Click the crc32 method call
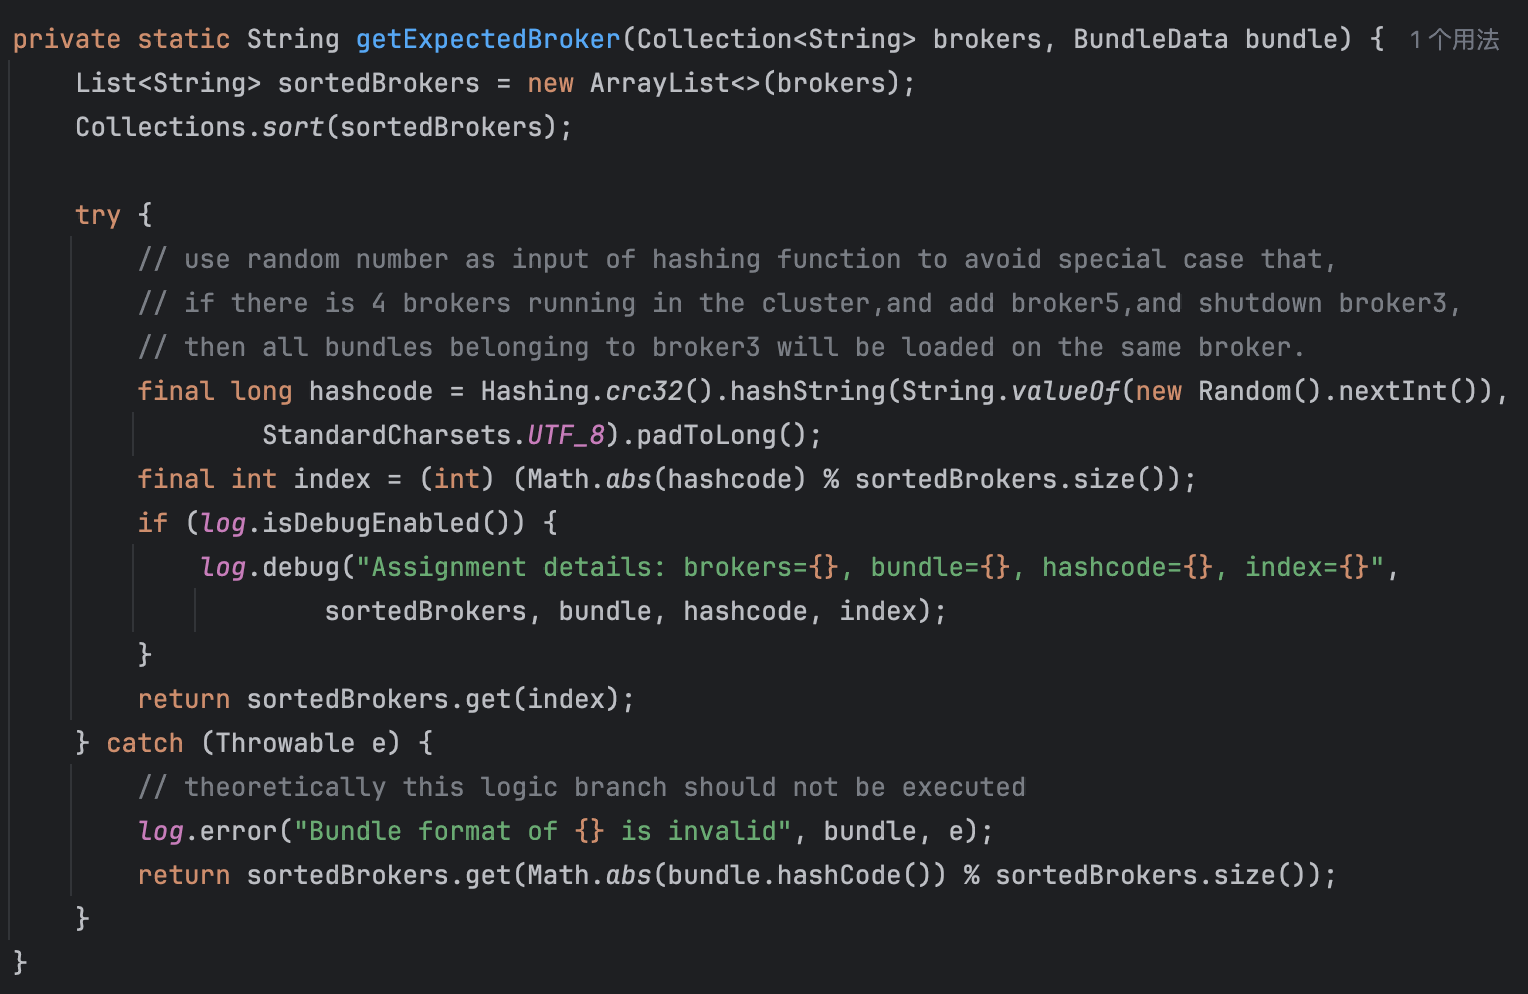The height and width of the screenshot is (994, 1528). click(644, 392)
